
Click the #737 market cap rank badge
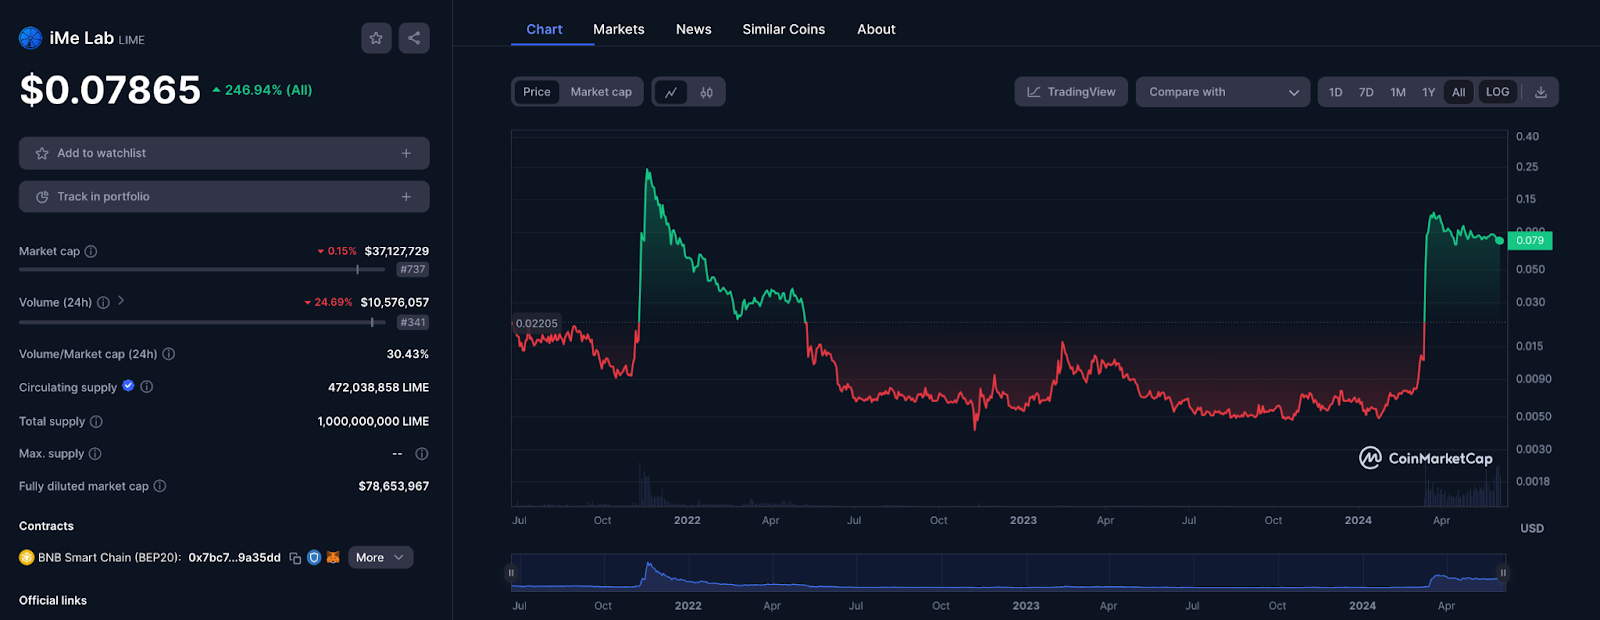click(413, 270)
